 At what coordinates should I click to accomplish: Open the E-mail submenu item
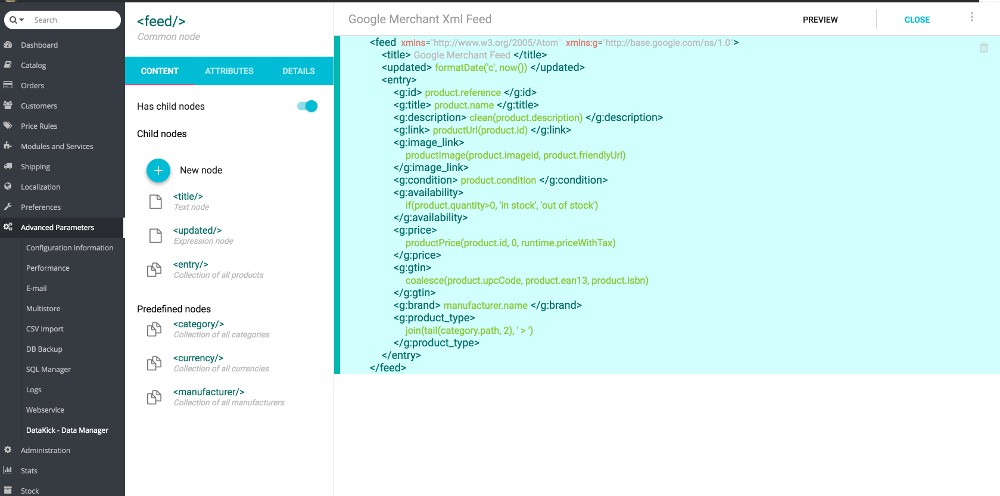point(36,288)
